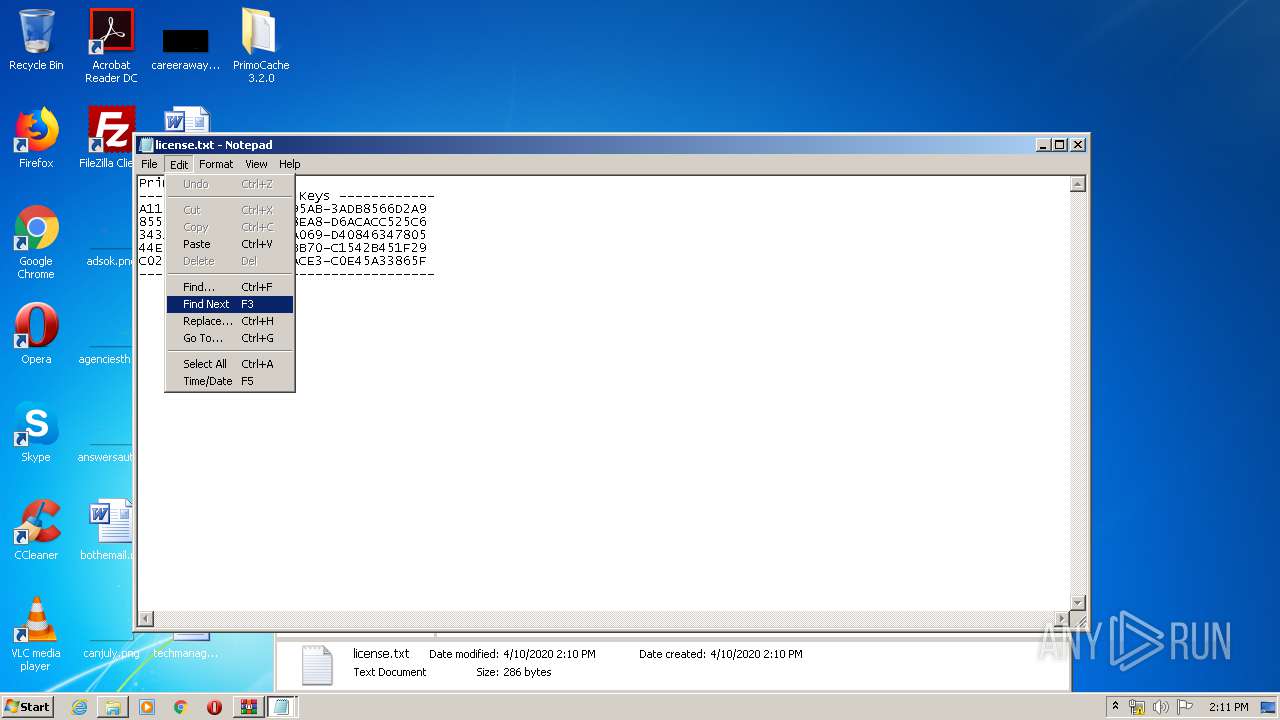The width and height of the screenshot is (1280, 720).
Task: Close the open Edit menu
Action: (x=179, y=164)
